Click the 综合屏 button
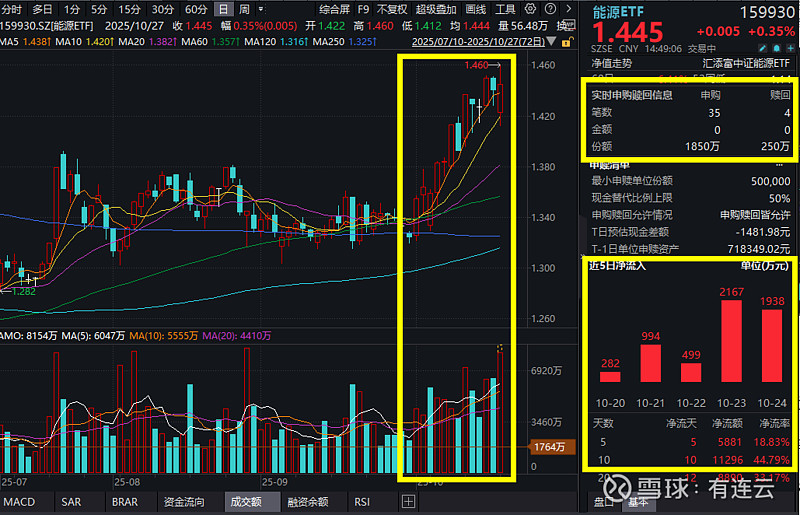Viewport: 800px width, 515px height. (335, 9)
